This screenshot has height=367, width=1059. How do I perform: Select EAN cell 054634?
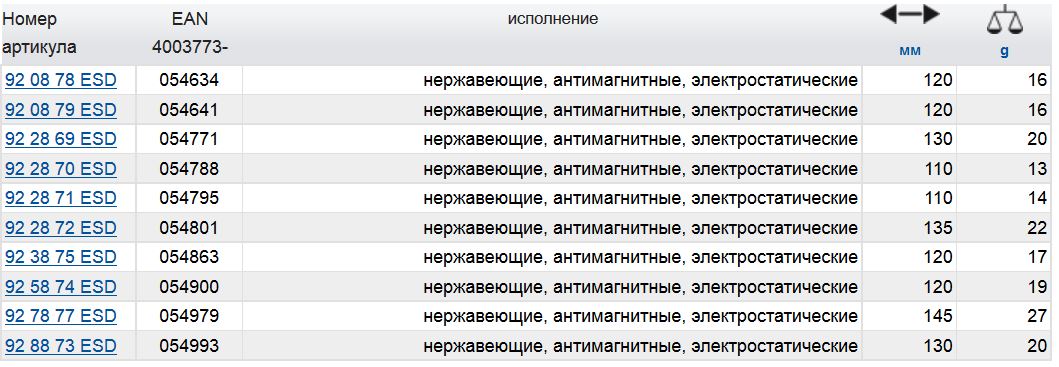coord(189,80)
